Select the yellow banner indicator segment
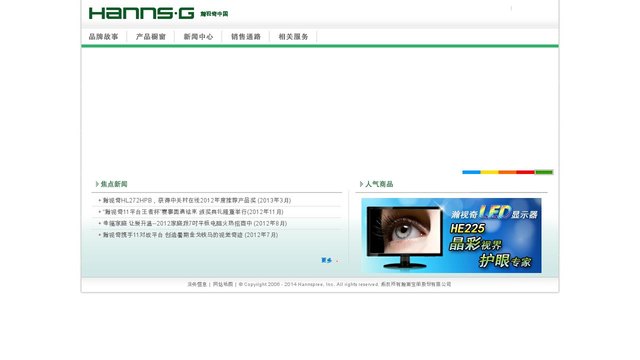This screenshot has height=360, width=640. (489, 172)
